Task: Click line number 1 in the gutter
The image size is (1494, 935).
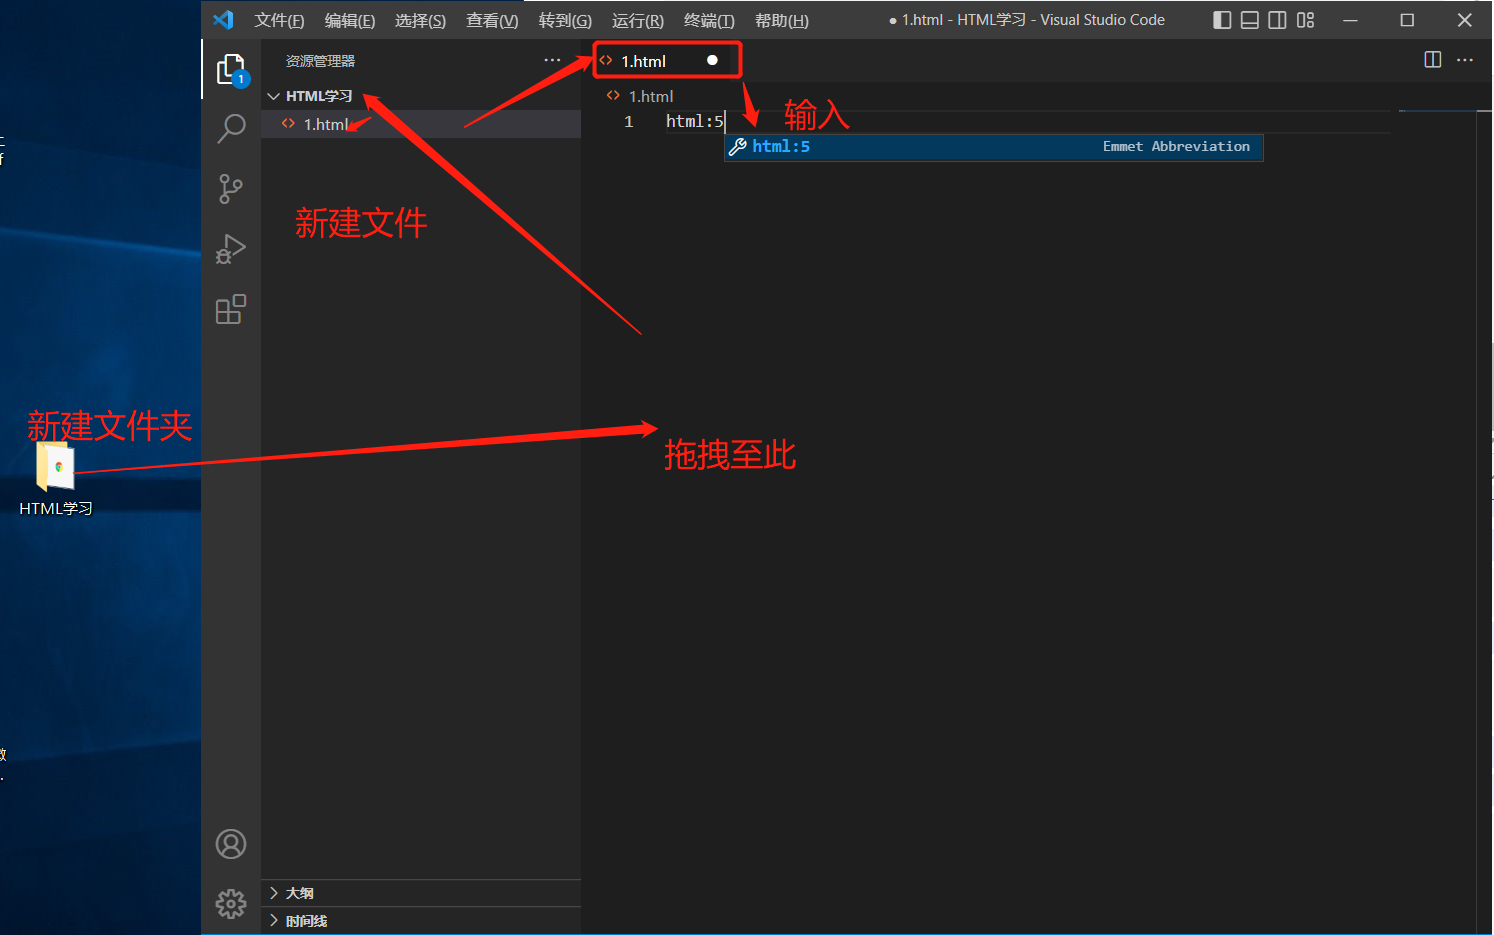Action: [628, 122]
